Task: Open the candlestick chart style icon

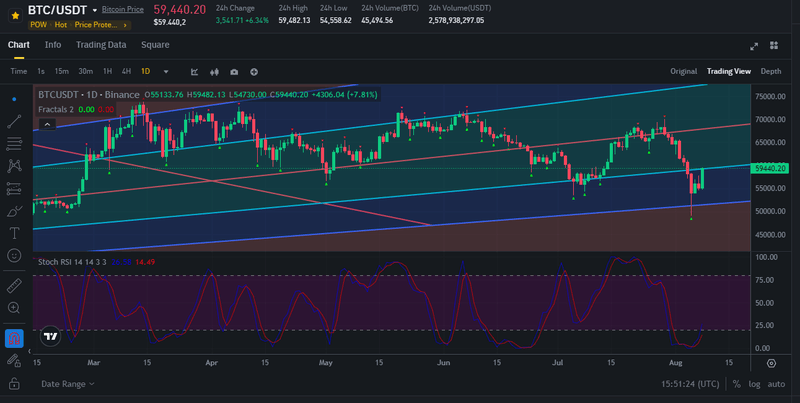Action: point(214,72)
